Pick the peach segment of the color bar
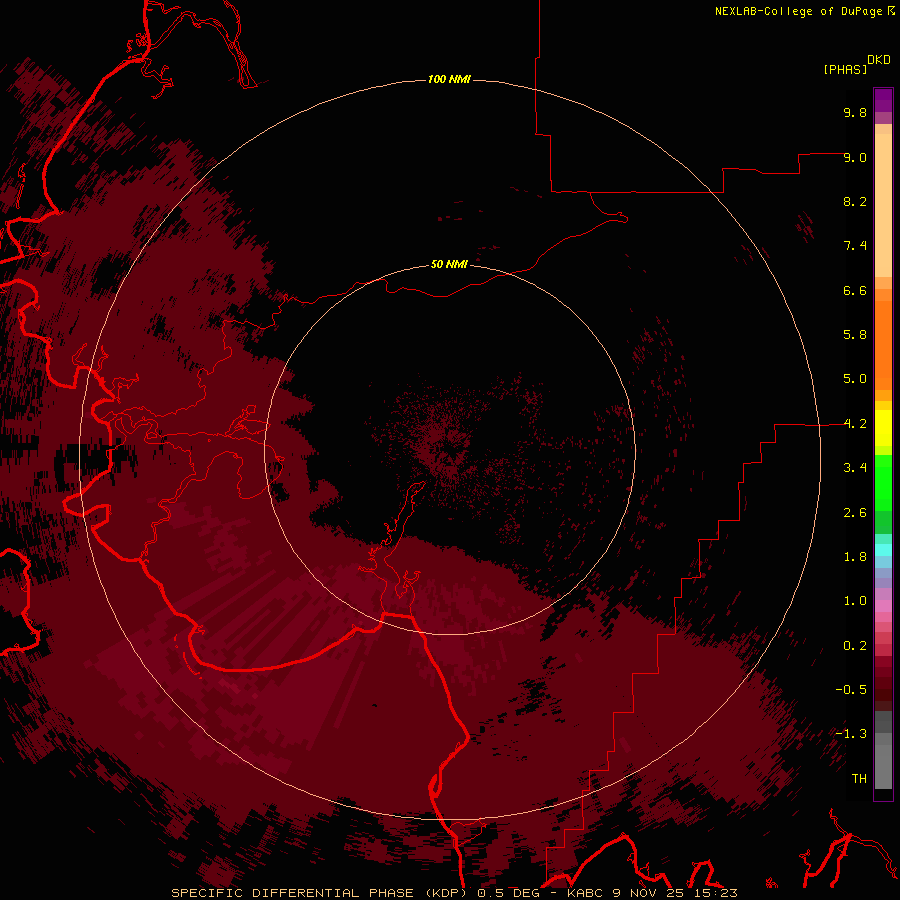900x900 pixels. click(883, 205)
